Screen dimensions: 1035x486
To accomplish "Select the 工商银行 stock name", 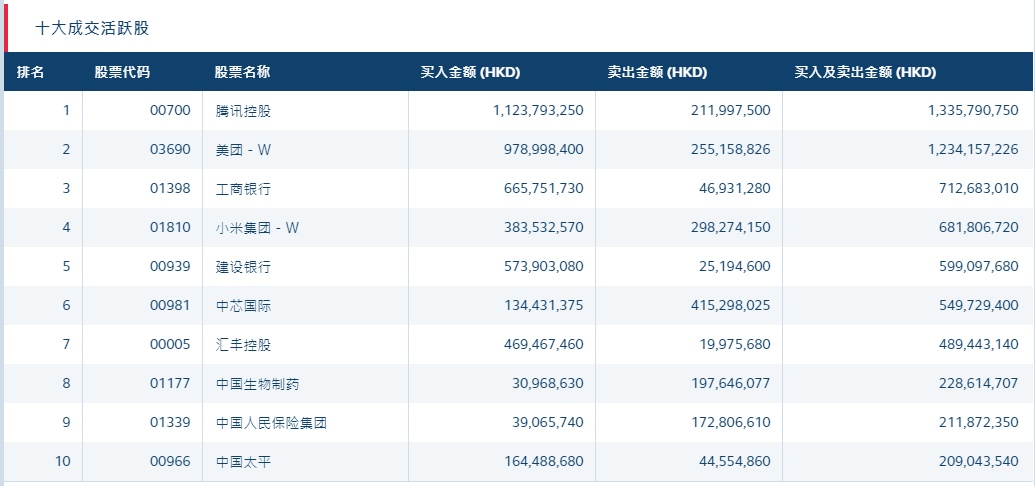I will 243,189.
